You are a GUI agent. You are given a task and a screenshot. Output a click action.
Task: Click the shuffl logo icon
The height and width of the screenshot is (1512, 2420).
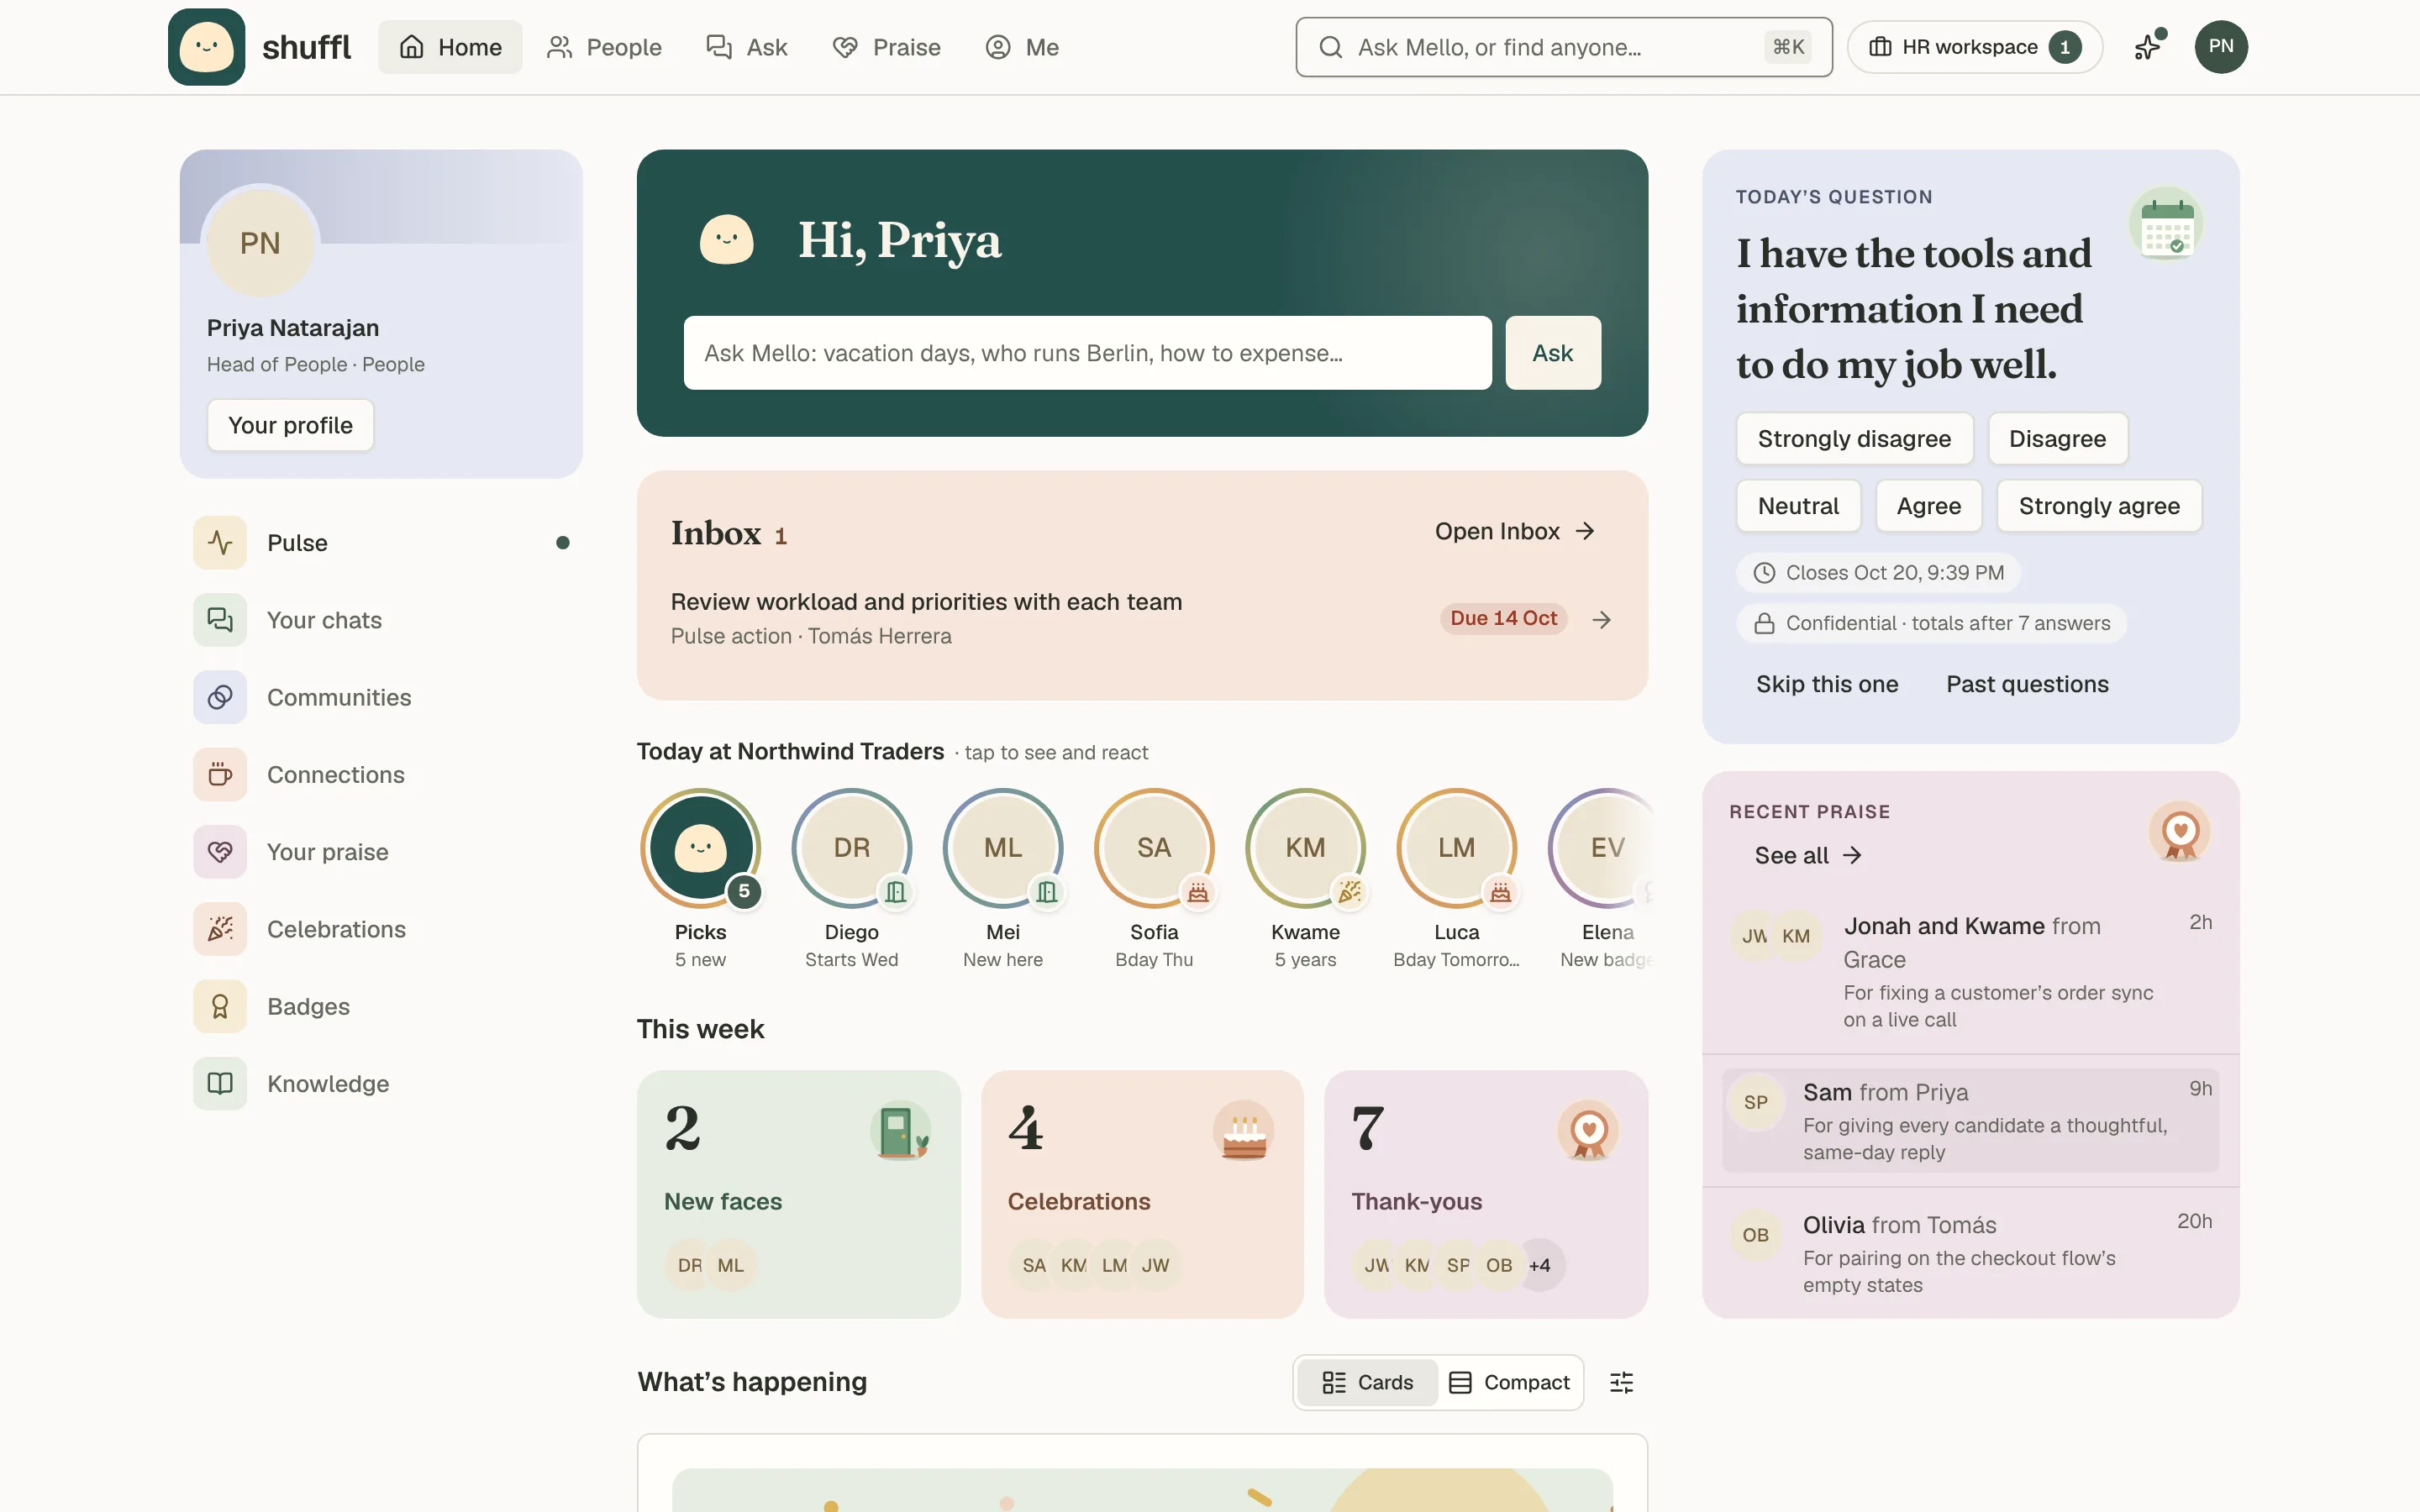click(x=206, y=47)
